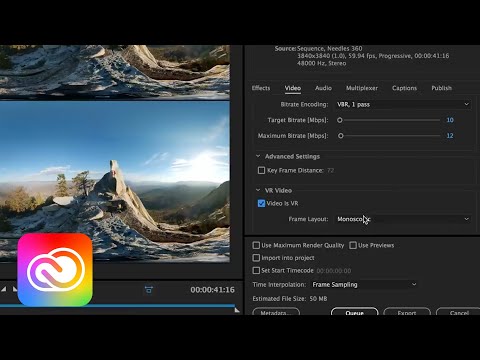Click the Target Bitrate slider handle
Screen dimensions: 480x360
click(340, 120)
